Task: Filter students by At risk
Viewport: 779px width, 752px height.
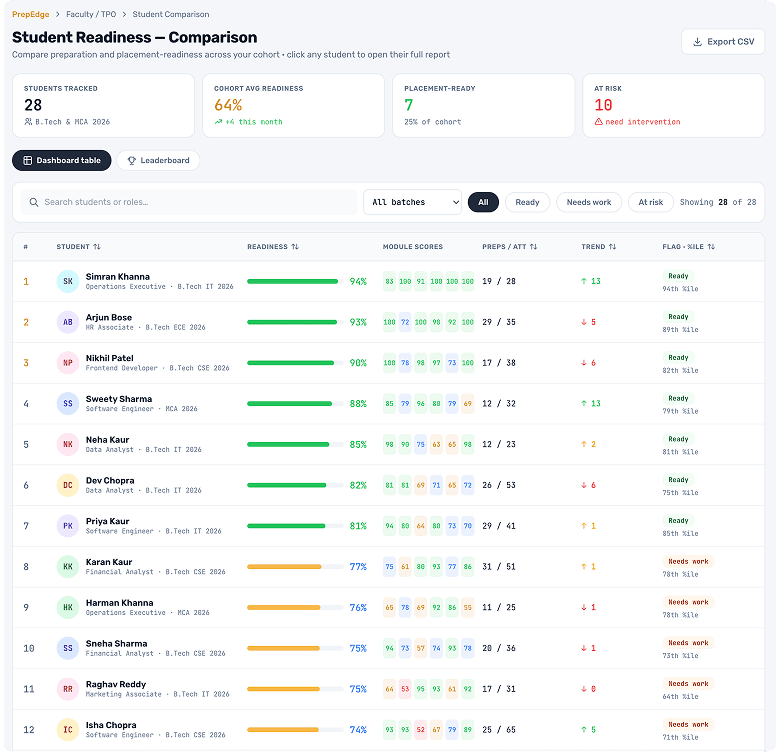Action: (650, 202)
